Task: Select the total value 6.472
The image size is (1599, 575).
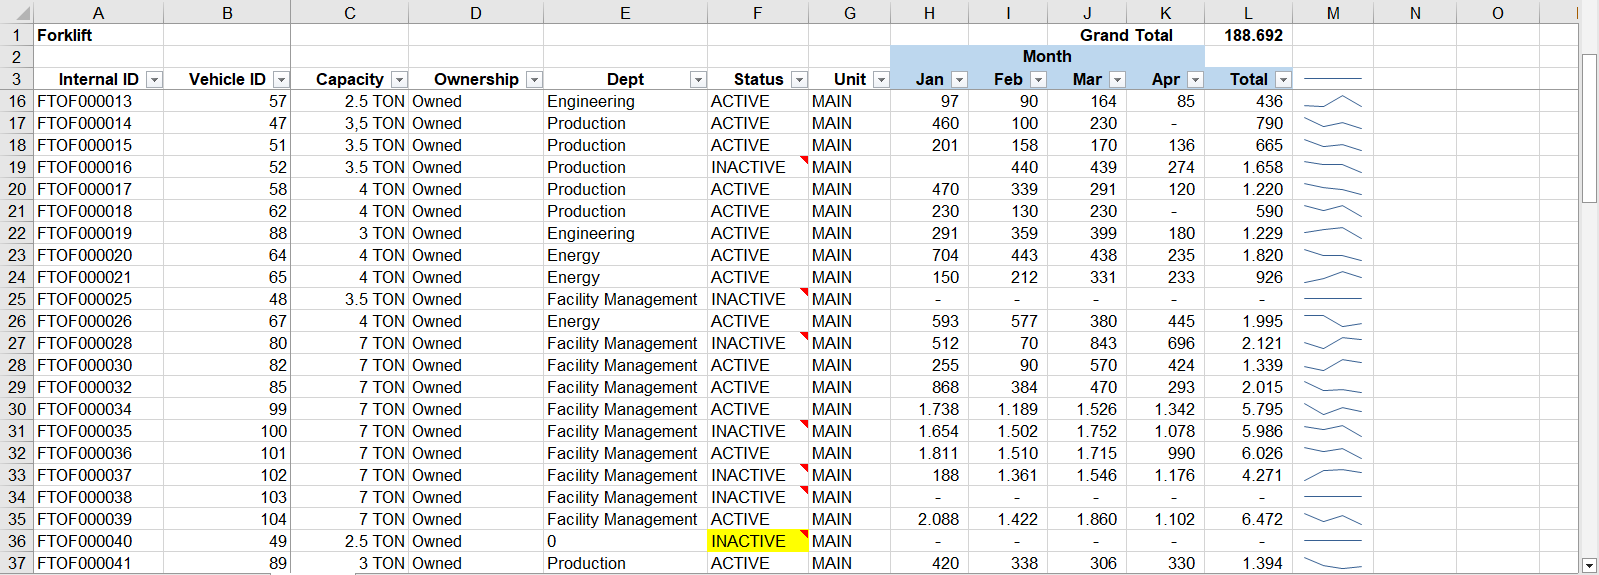Action: pyautogui.click(x=1248, y=519)
